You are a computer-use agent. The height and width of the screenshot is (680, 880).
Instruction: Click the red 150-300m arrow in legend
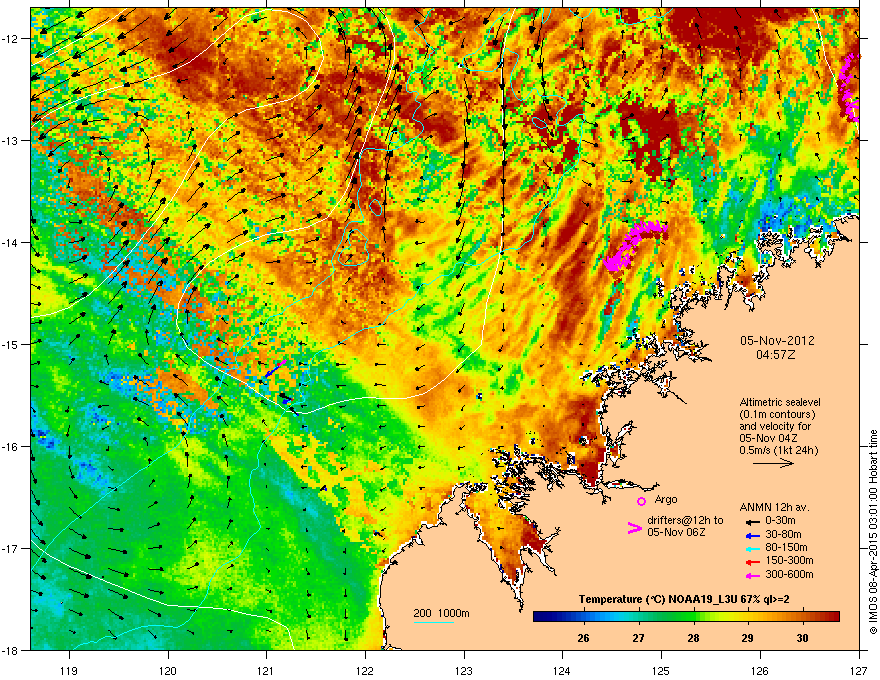[752, 561]
